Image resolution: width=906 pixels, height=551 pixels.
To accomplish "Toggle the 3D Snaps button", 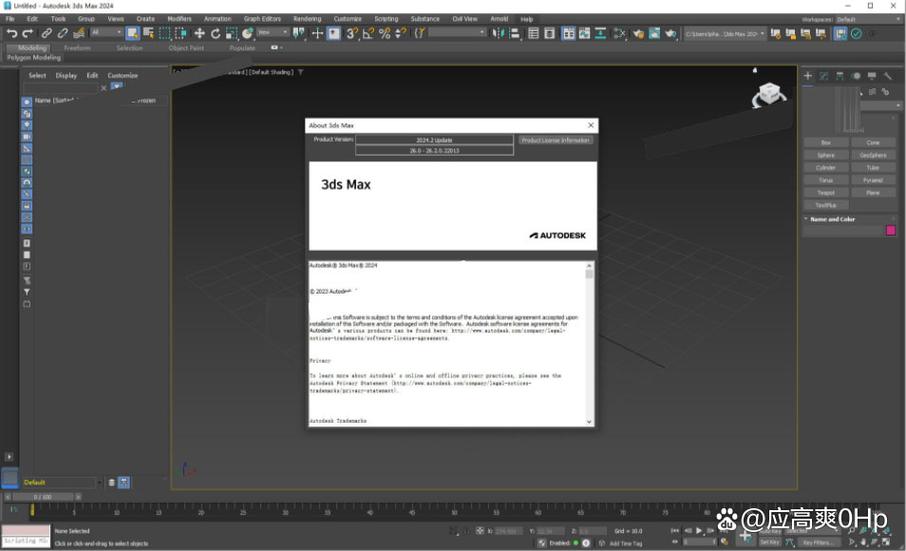I will pos(351,33).
